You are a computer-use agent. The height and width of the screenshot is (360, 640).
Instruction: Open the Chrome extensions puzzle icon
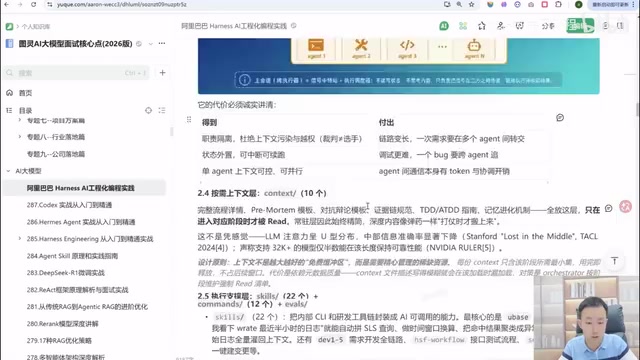558,4
